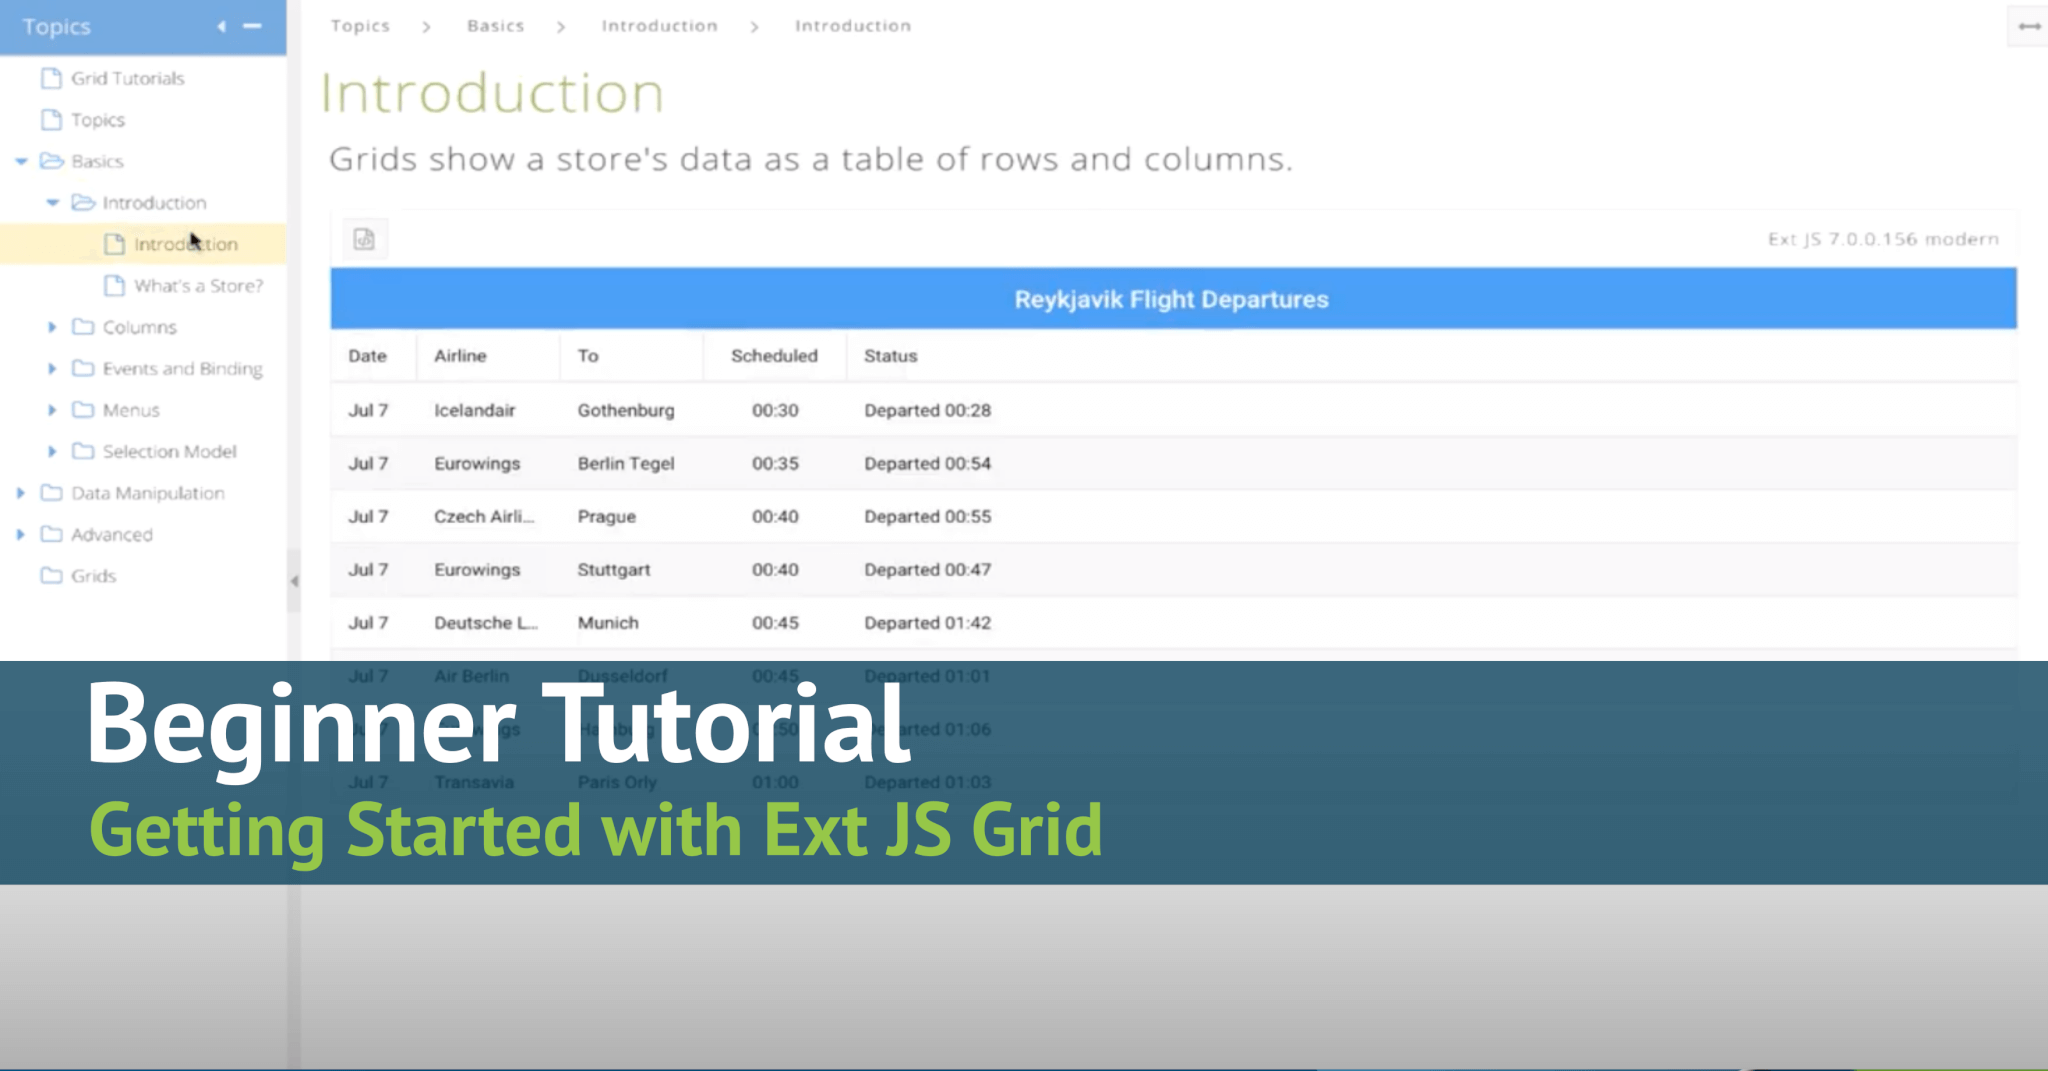Select the Icelandair cell

click(x=488, y=410)
